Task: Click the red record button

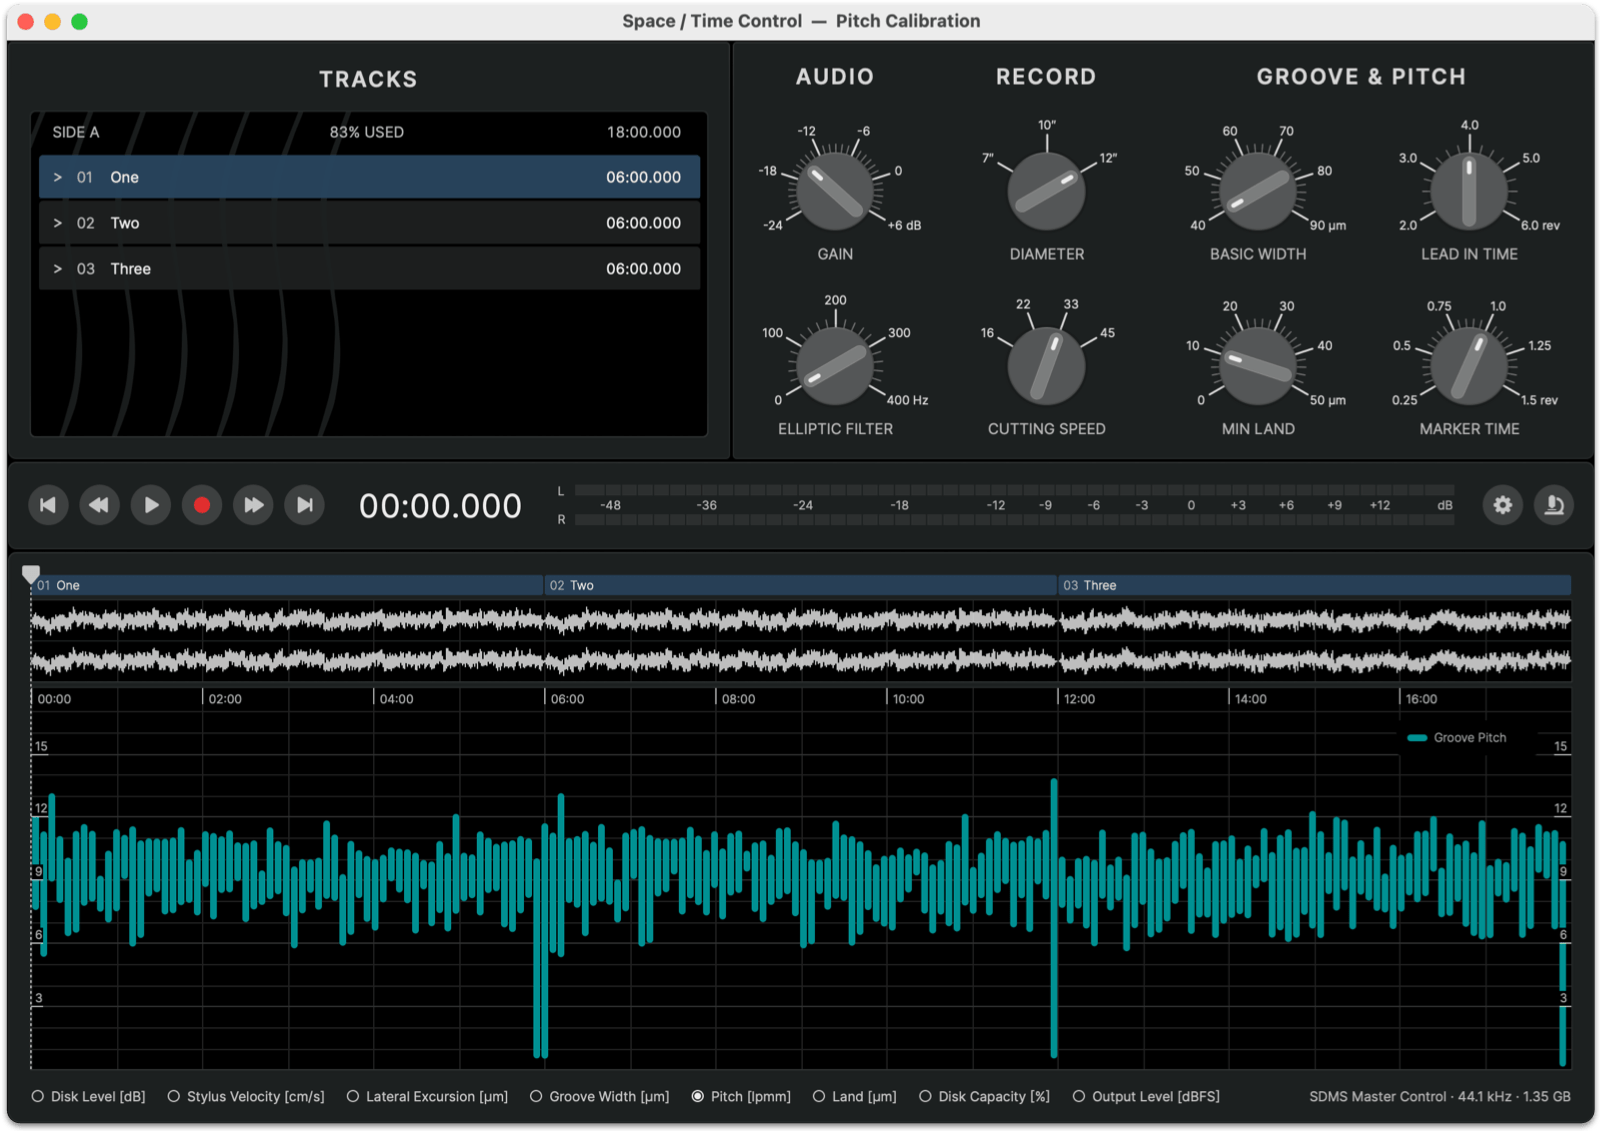Action: click(x=202, y=505)
